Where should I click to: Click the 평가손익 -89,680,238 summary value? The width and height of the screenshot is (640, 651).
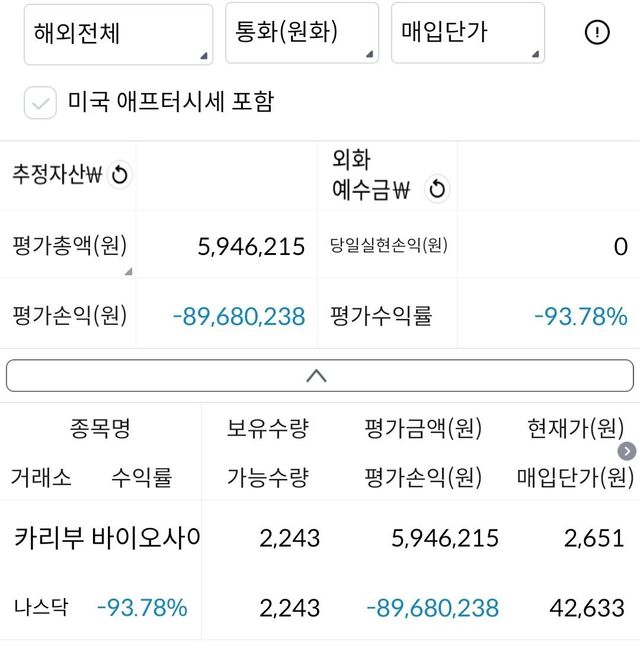[x=238, y=317]
